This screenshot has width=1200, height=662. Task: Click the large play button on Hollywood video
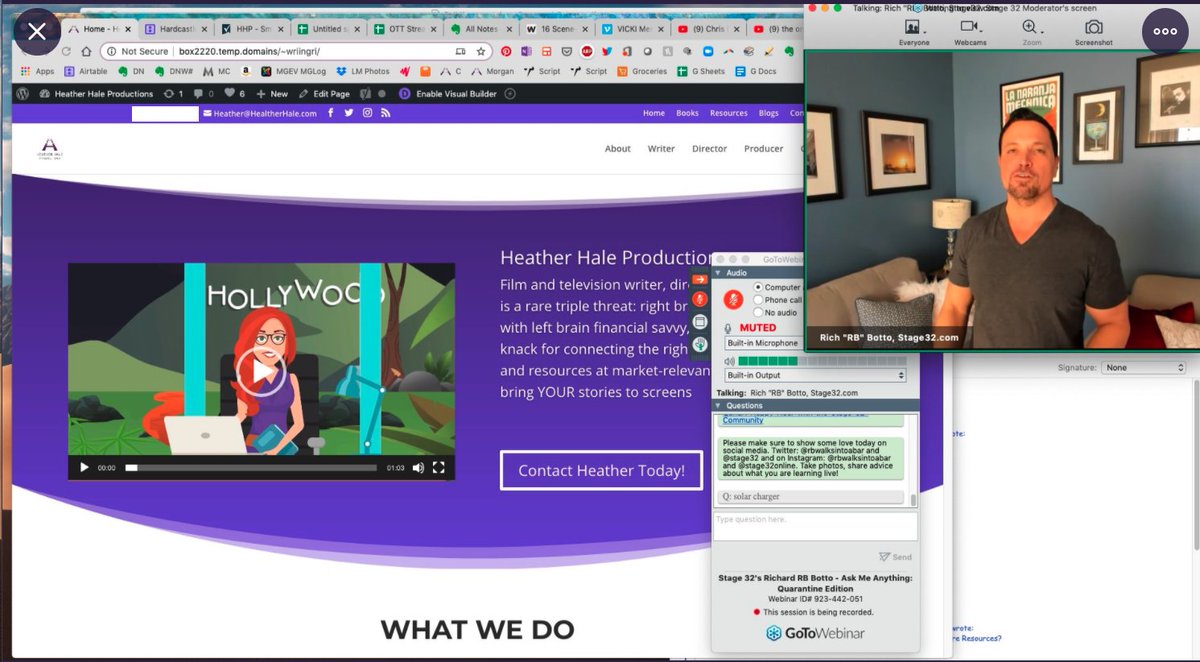coord(261,372)
